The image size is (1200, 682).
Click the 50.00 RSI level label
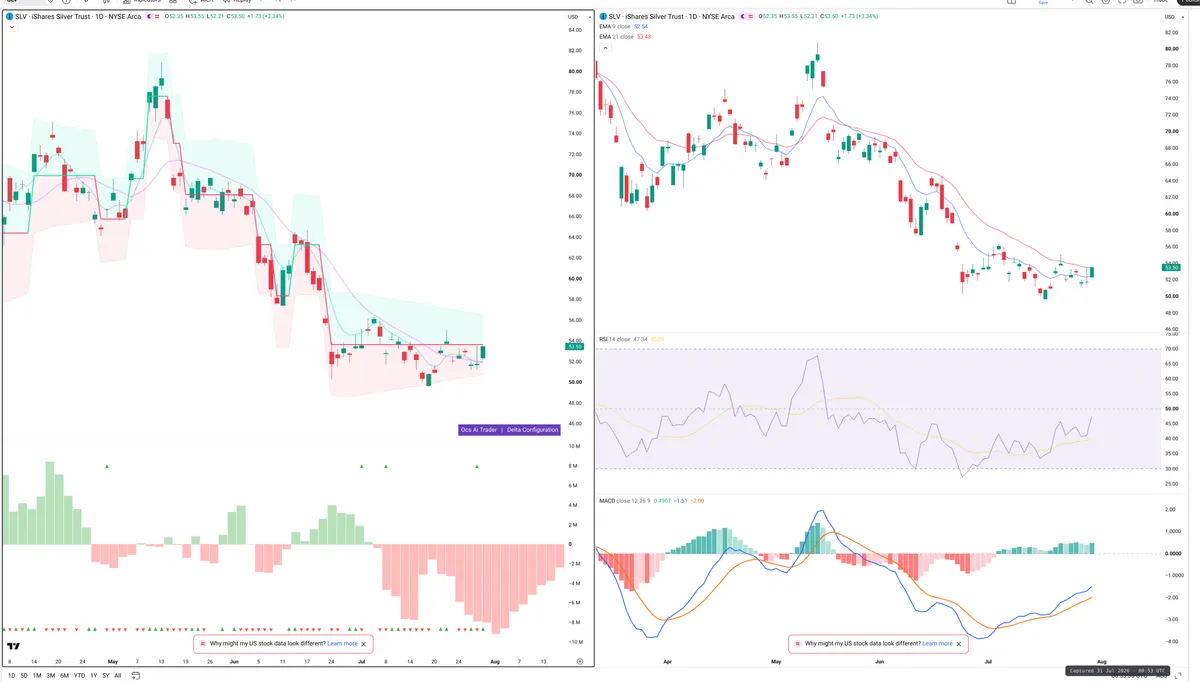(x=1171, y=409)
